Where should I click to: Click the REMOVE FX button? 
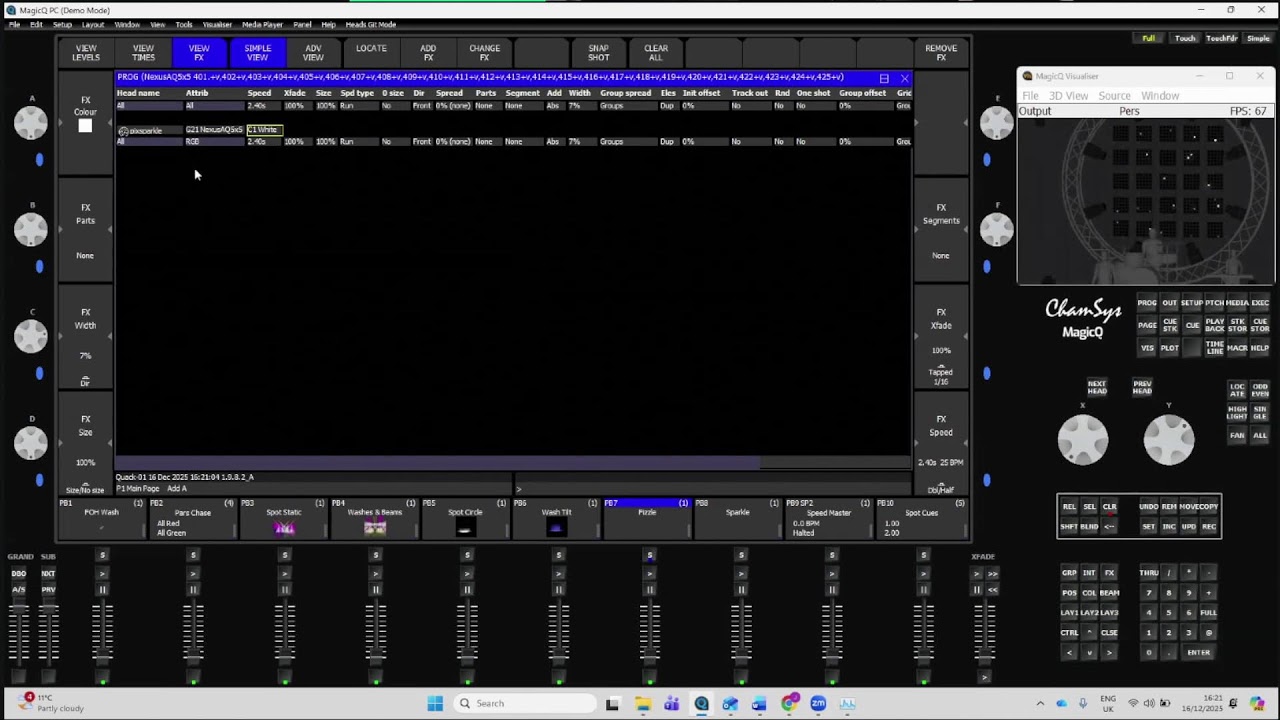[x=941, y=53]
